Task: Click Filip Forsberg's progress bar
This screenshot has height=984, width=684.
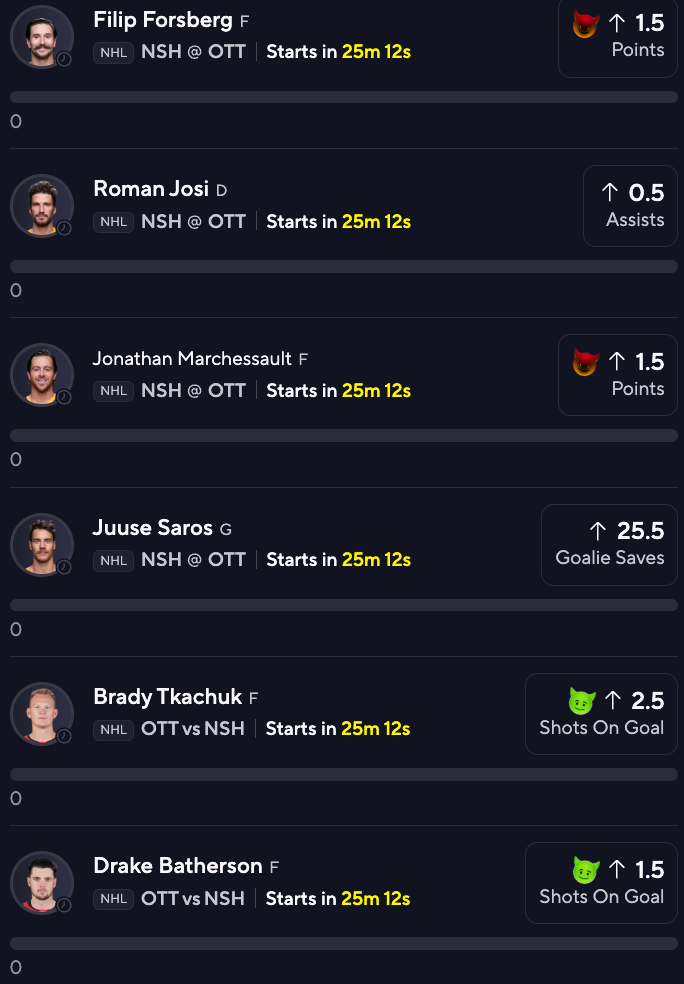Action: pos(344,97)
